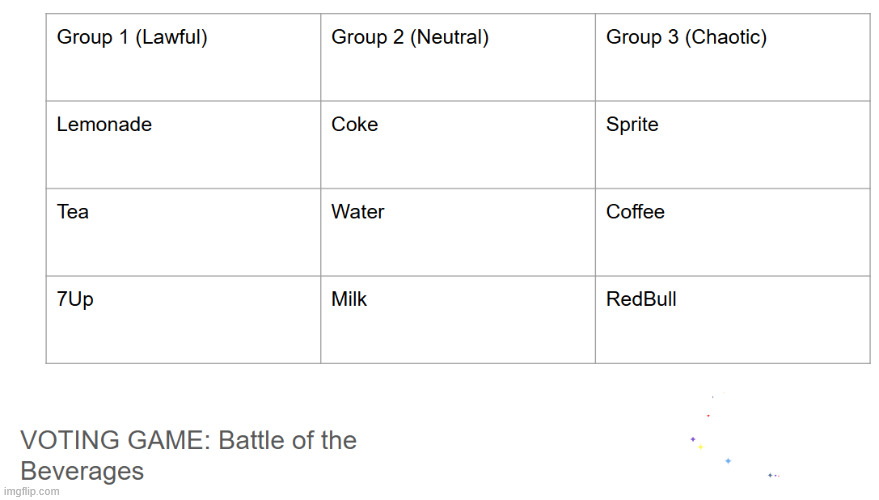Click the Group 3 (Chaotic) header cell

click(733, 58)
